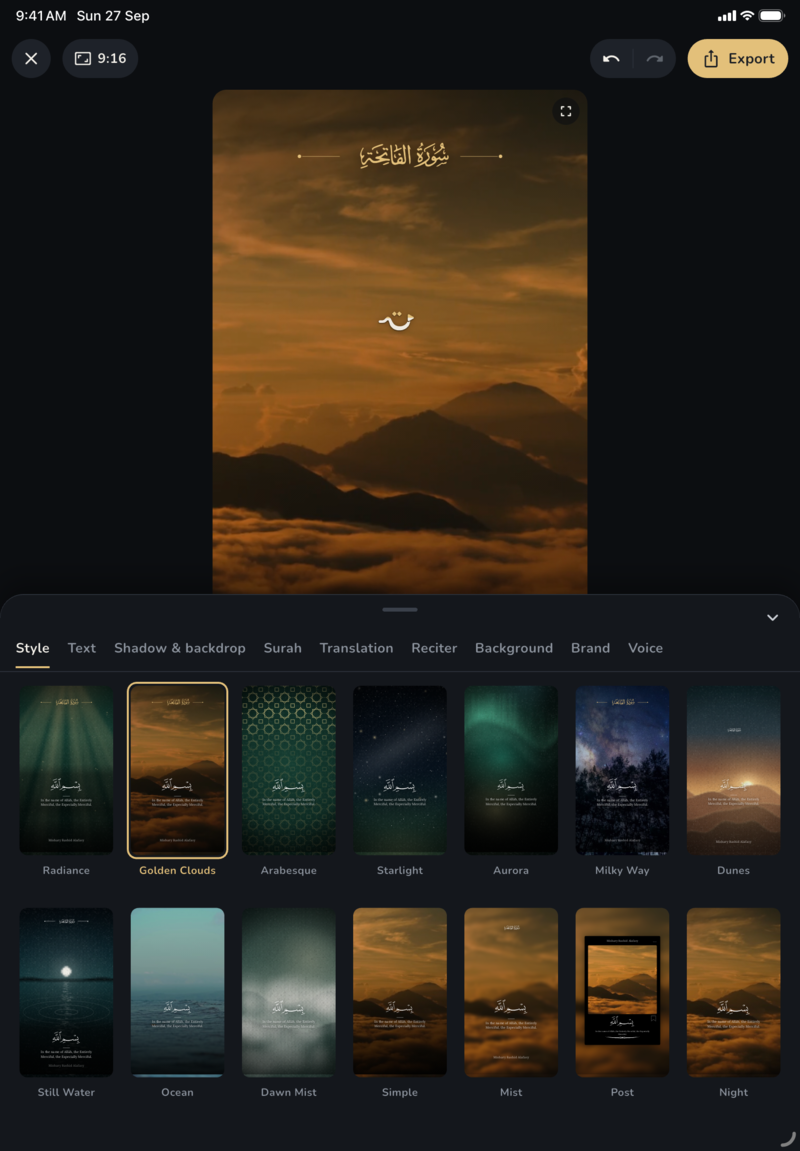The width and height of the screenshot is (800, 1151).
Task: Select the Ocean style thumbnail
Action: point(178,992)
